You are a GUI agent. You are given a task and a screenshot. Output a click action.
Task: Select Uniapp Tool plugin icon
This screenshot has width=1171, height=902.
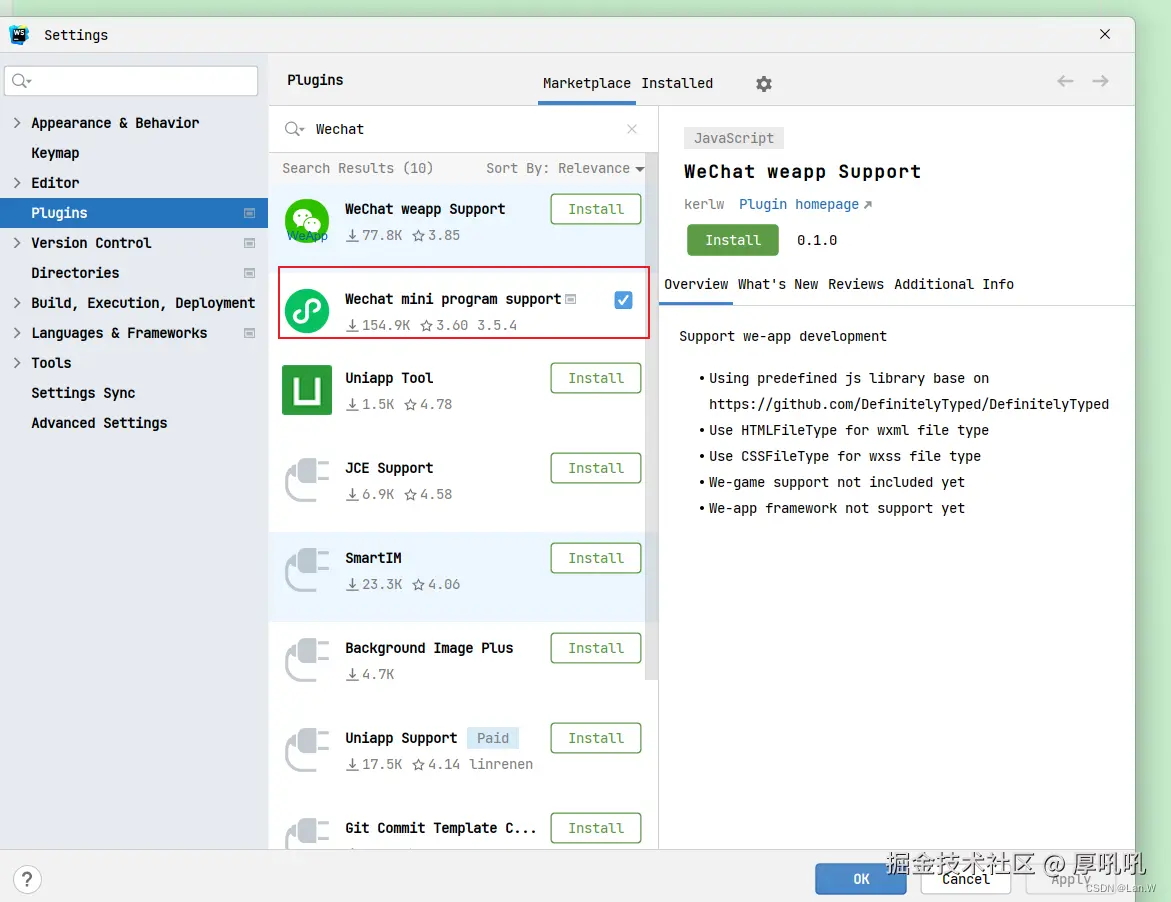coord(307,390)
